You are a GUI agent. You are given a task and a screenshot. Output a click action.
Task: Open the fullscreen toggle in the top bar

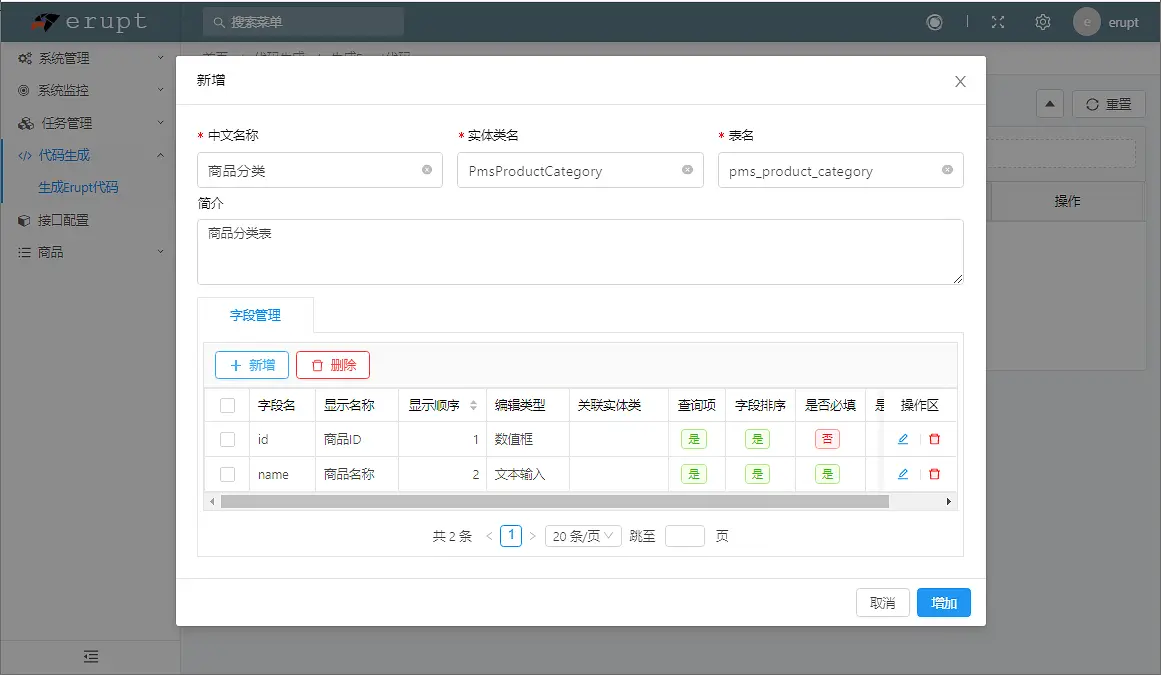pyautogui.click(x=997, y=21)
